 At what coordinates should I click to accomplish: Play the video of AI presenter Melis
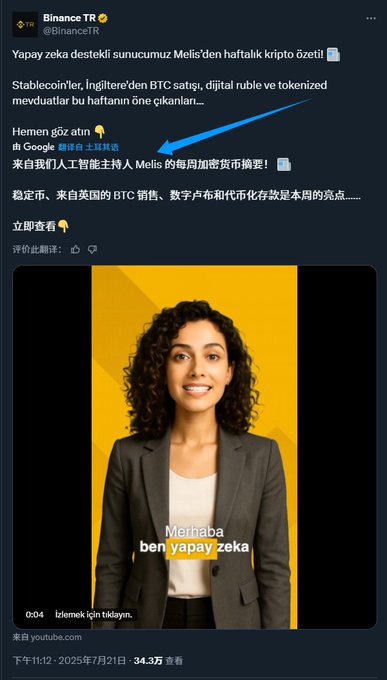point(194,447)
